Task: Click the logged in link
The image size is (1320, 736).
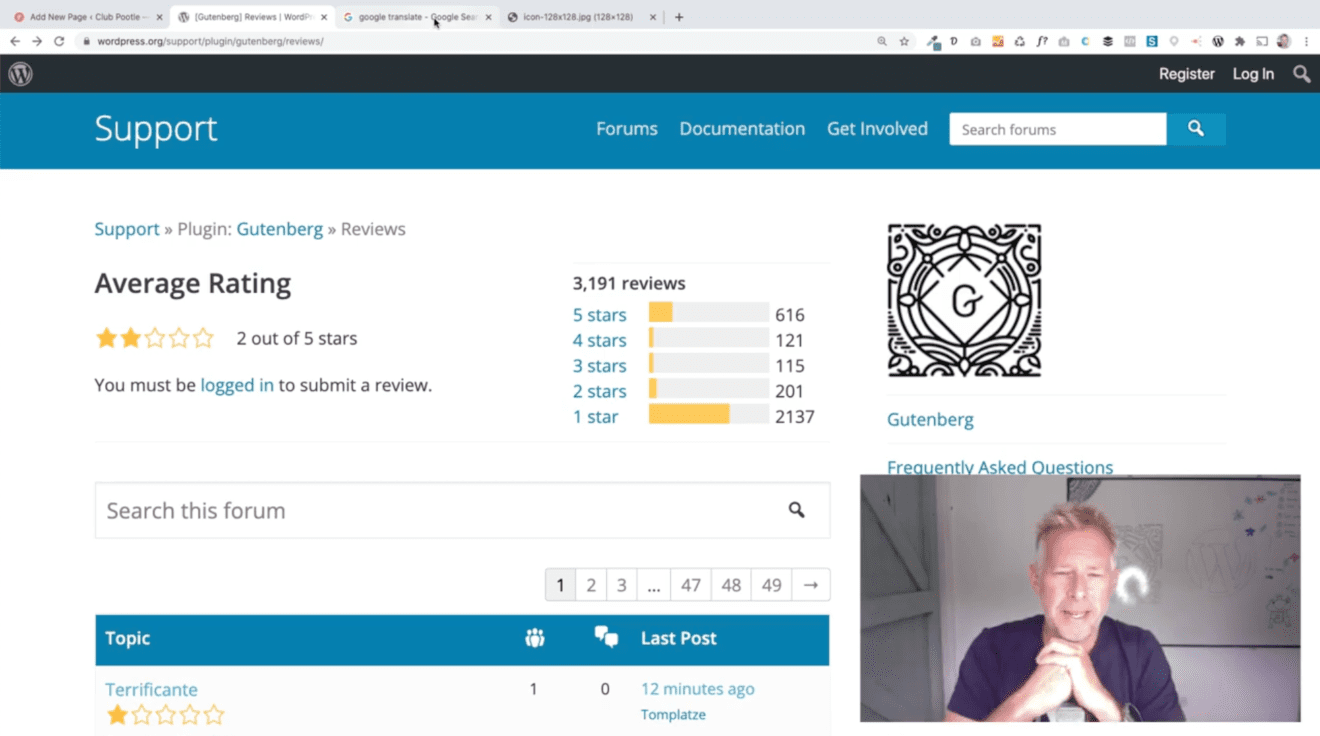Action: pyautogui.click(x=237, y=385)
